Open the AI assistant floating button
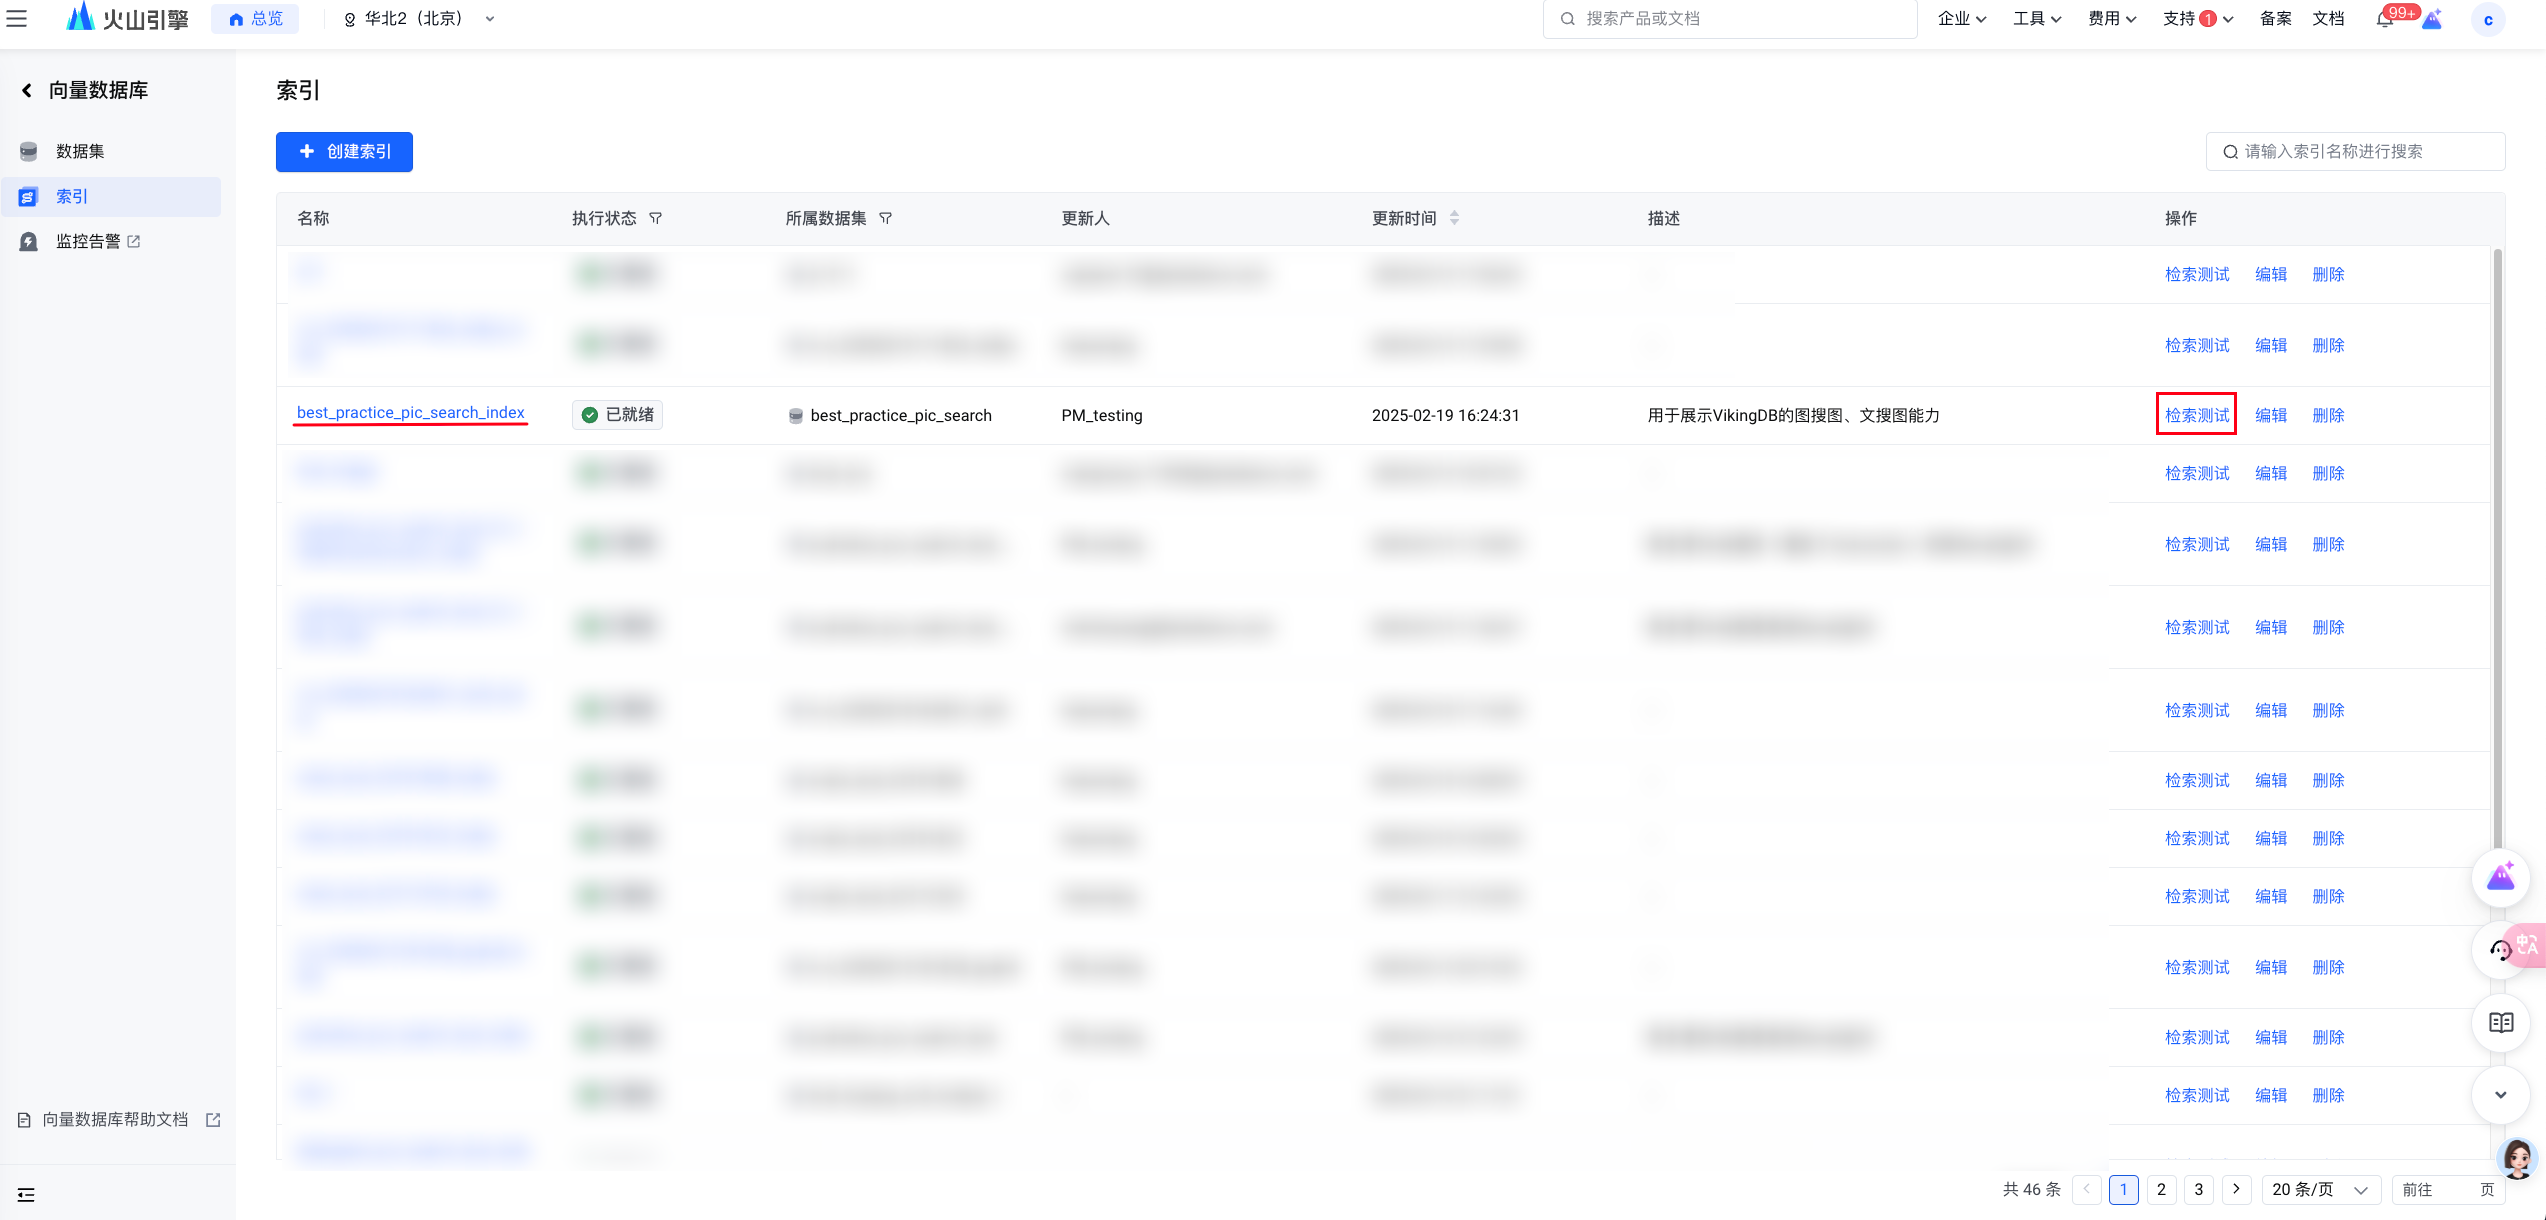 (2500, 878)
